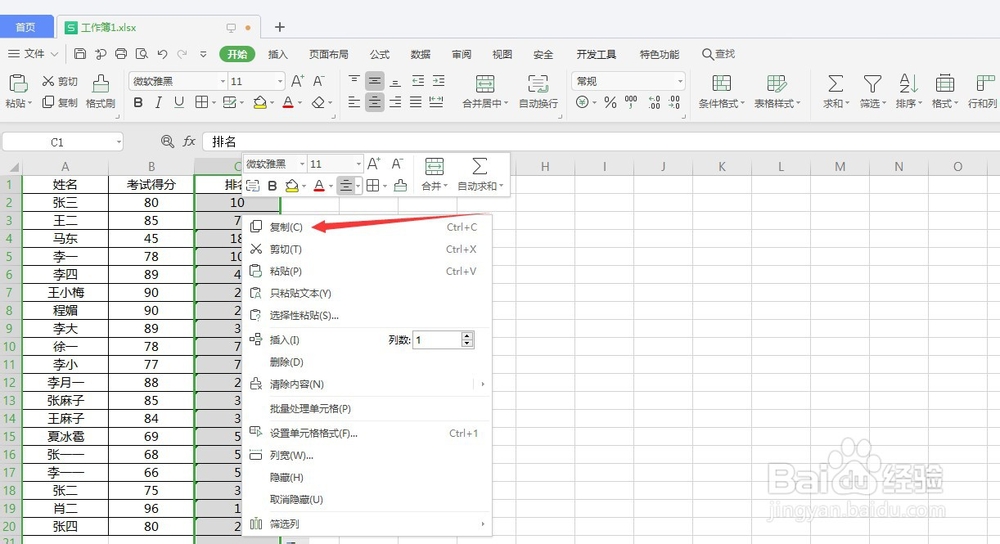
Task: Click the increase font size A+ in ribbon
Action: point(297,81)
